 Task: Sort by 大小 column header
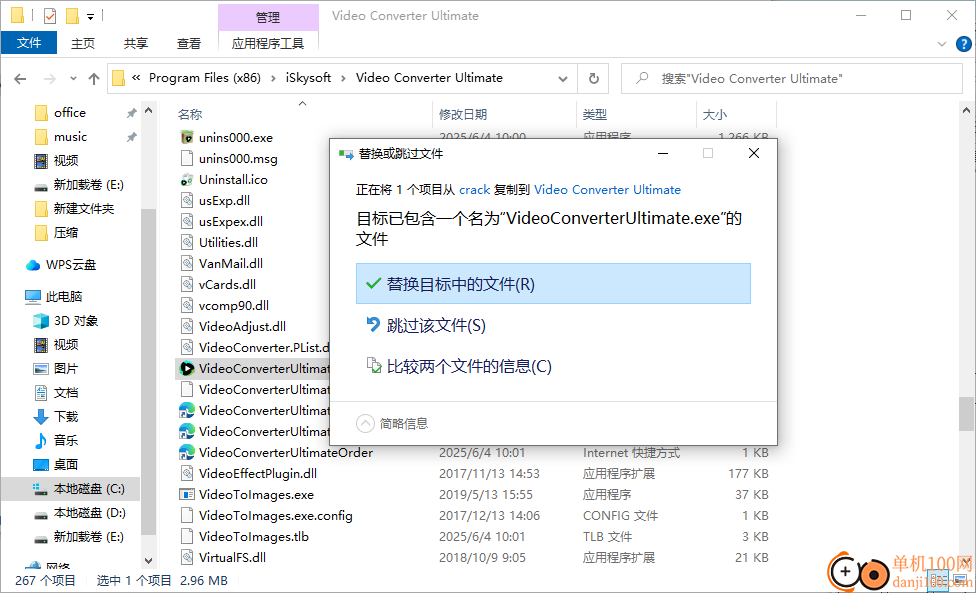click(714, 114)
